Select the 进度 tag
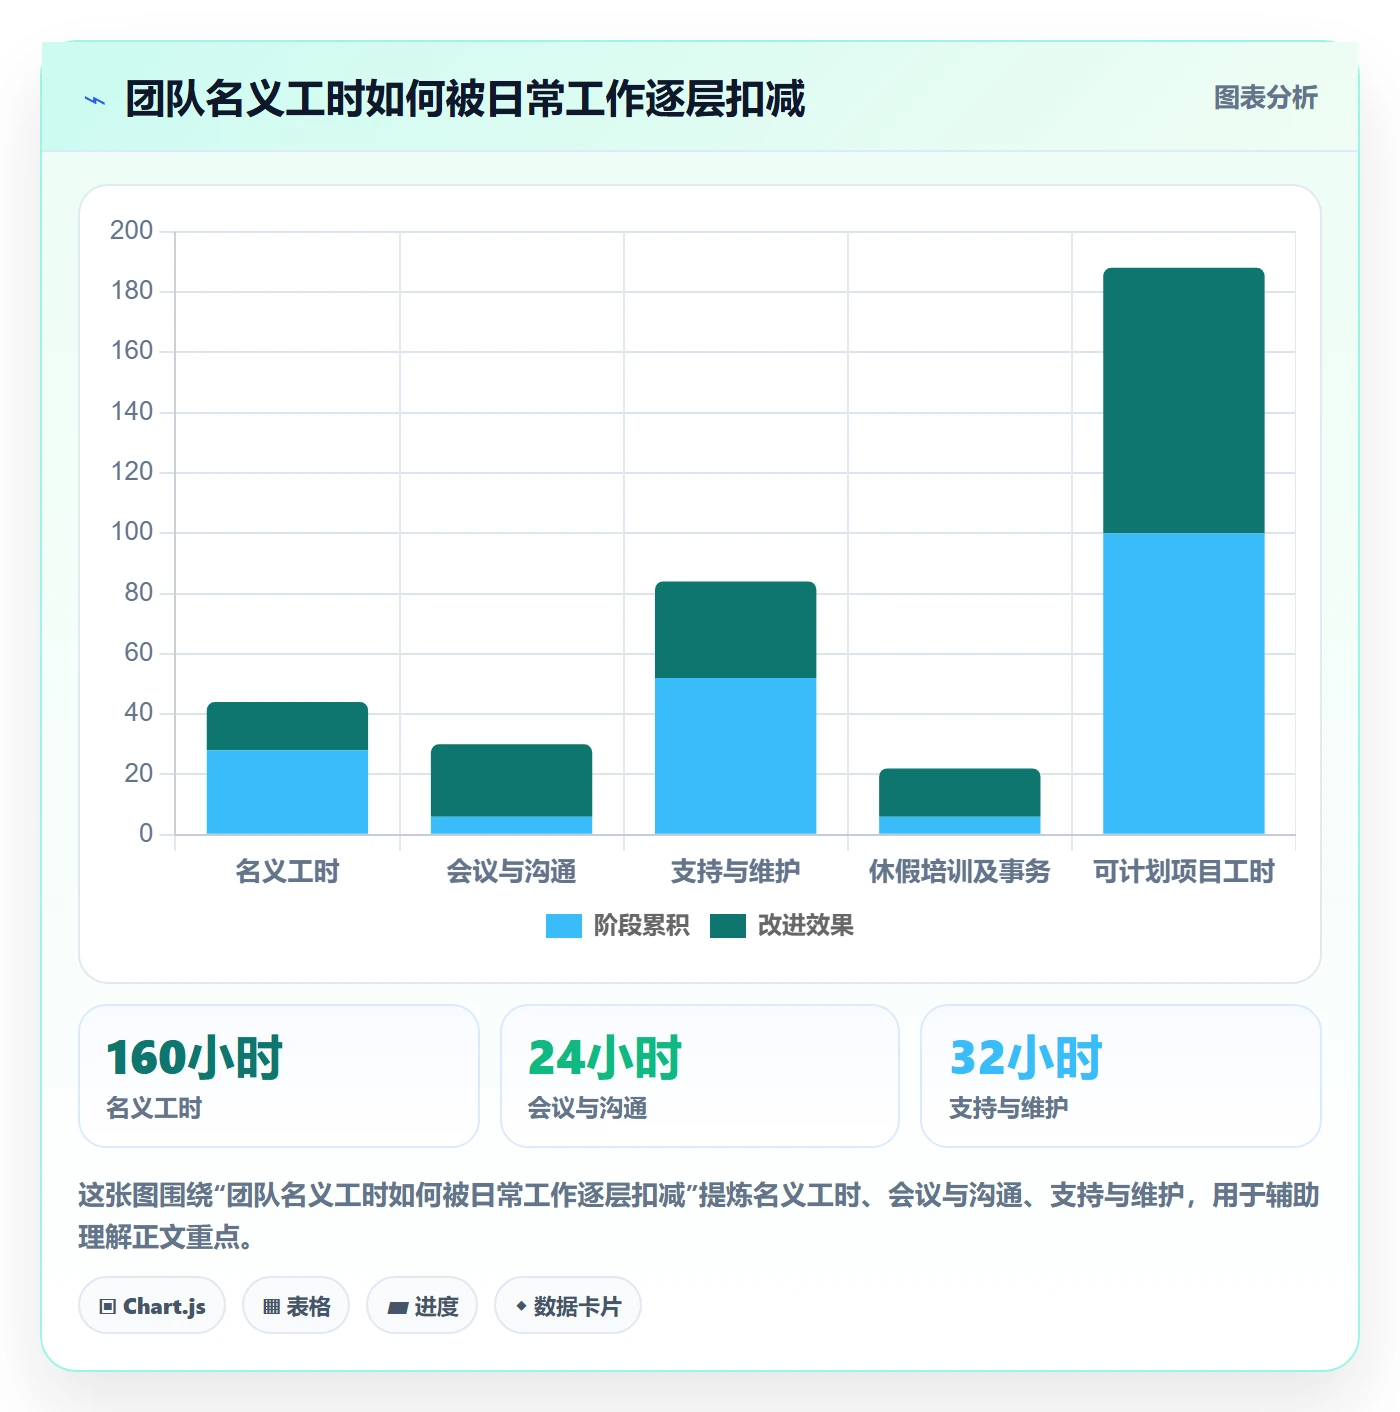1400x1412 pixels. tap(422, 1306)
